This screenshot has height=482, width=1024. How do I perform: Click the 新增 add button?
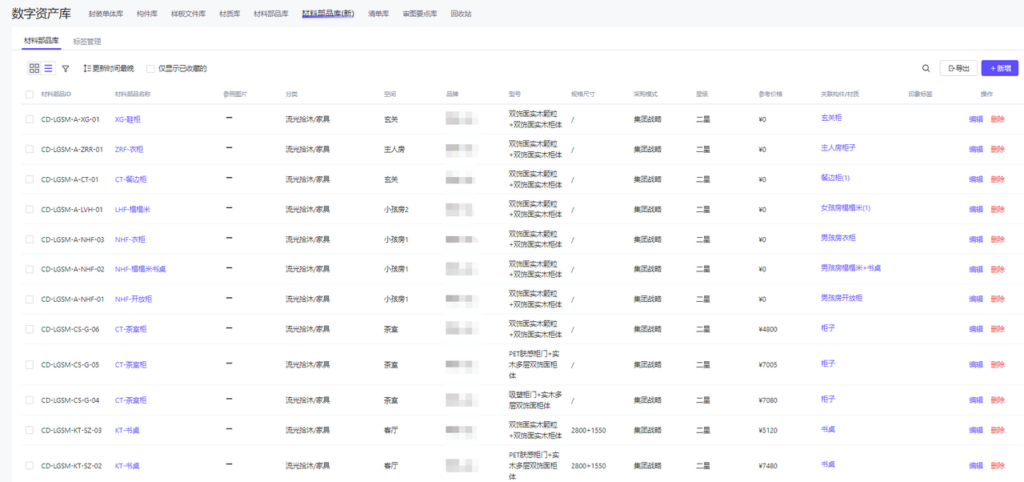1000,68
